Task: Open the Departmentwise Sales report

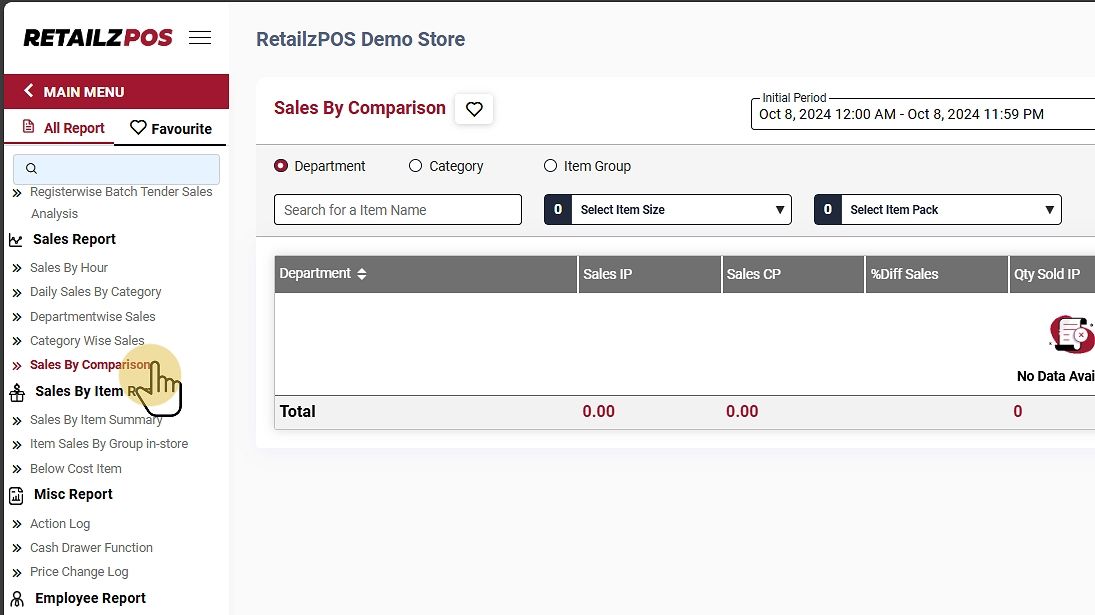Action: 92,316
